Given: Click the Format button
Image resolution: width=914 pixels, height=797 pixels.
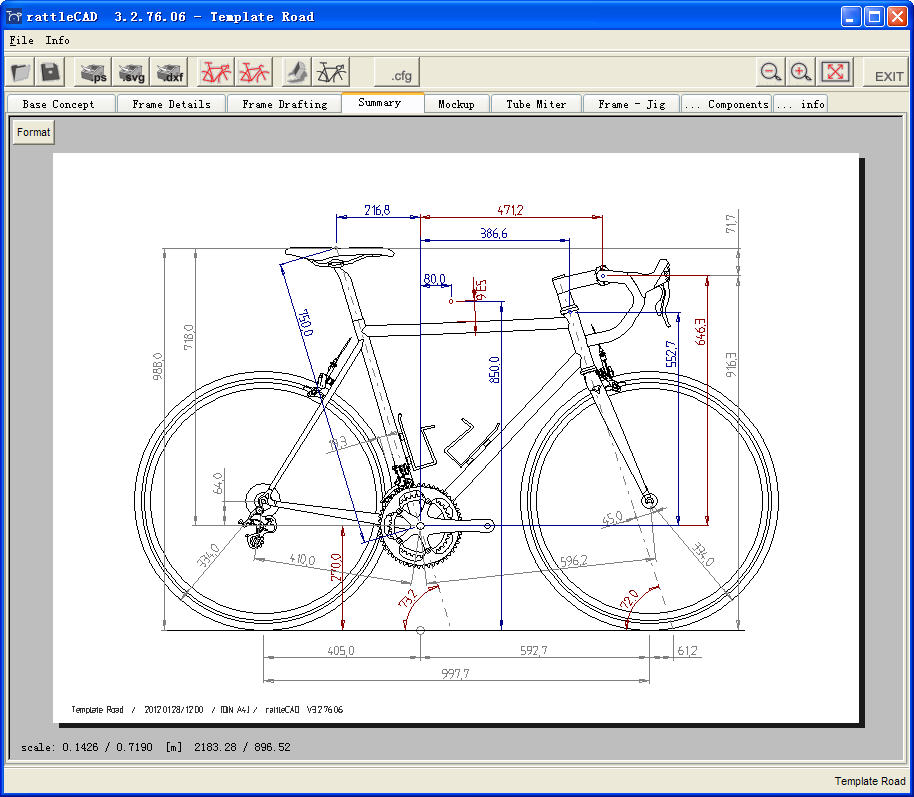Looking at the screenshot, I should [x=33, y=132].
